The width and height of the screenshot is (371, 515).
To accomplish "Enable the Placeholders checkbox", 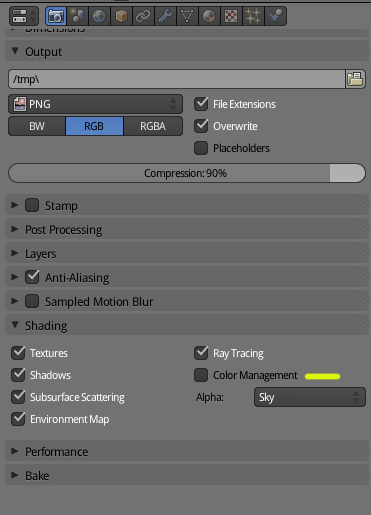I will coord(201,148).
